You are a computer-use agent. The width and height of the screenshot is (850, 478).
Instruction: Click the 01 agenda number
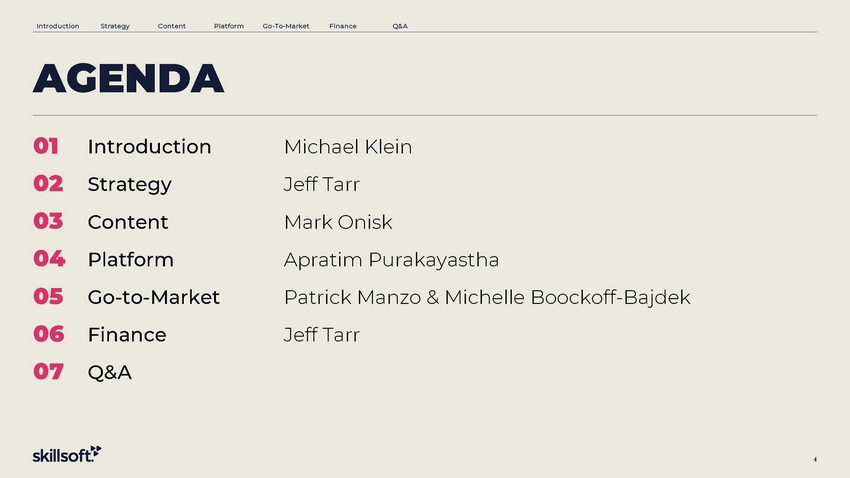46,146
